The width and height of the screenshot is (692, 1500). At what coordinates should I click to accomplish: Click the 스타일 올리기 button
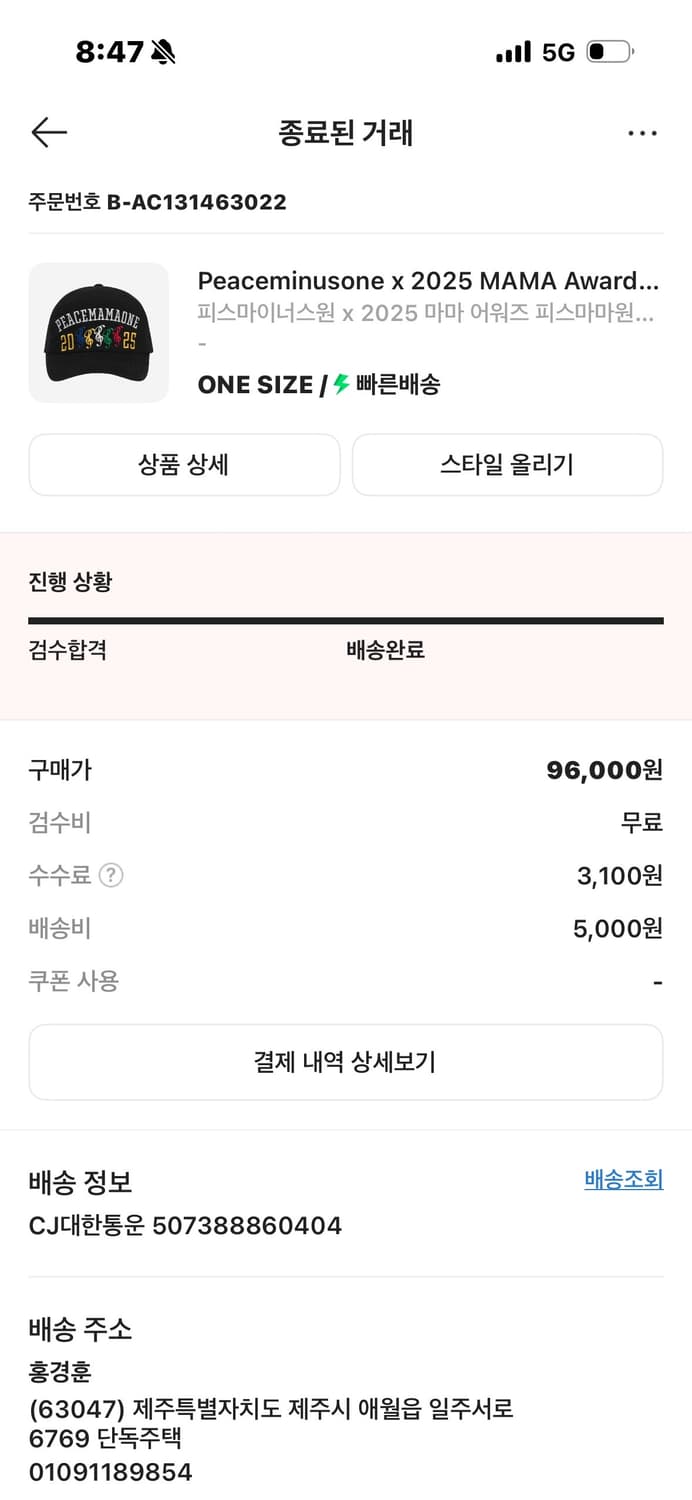pyautogui.click(x=507, y=464)
